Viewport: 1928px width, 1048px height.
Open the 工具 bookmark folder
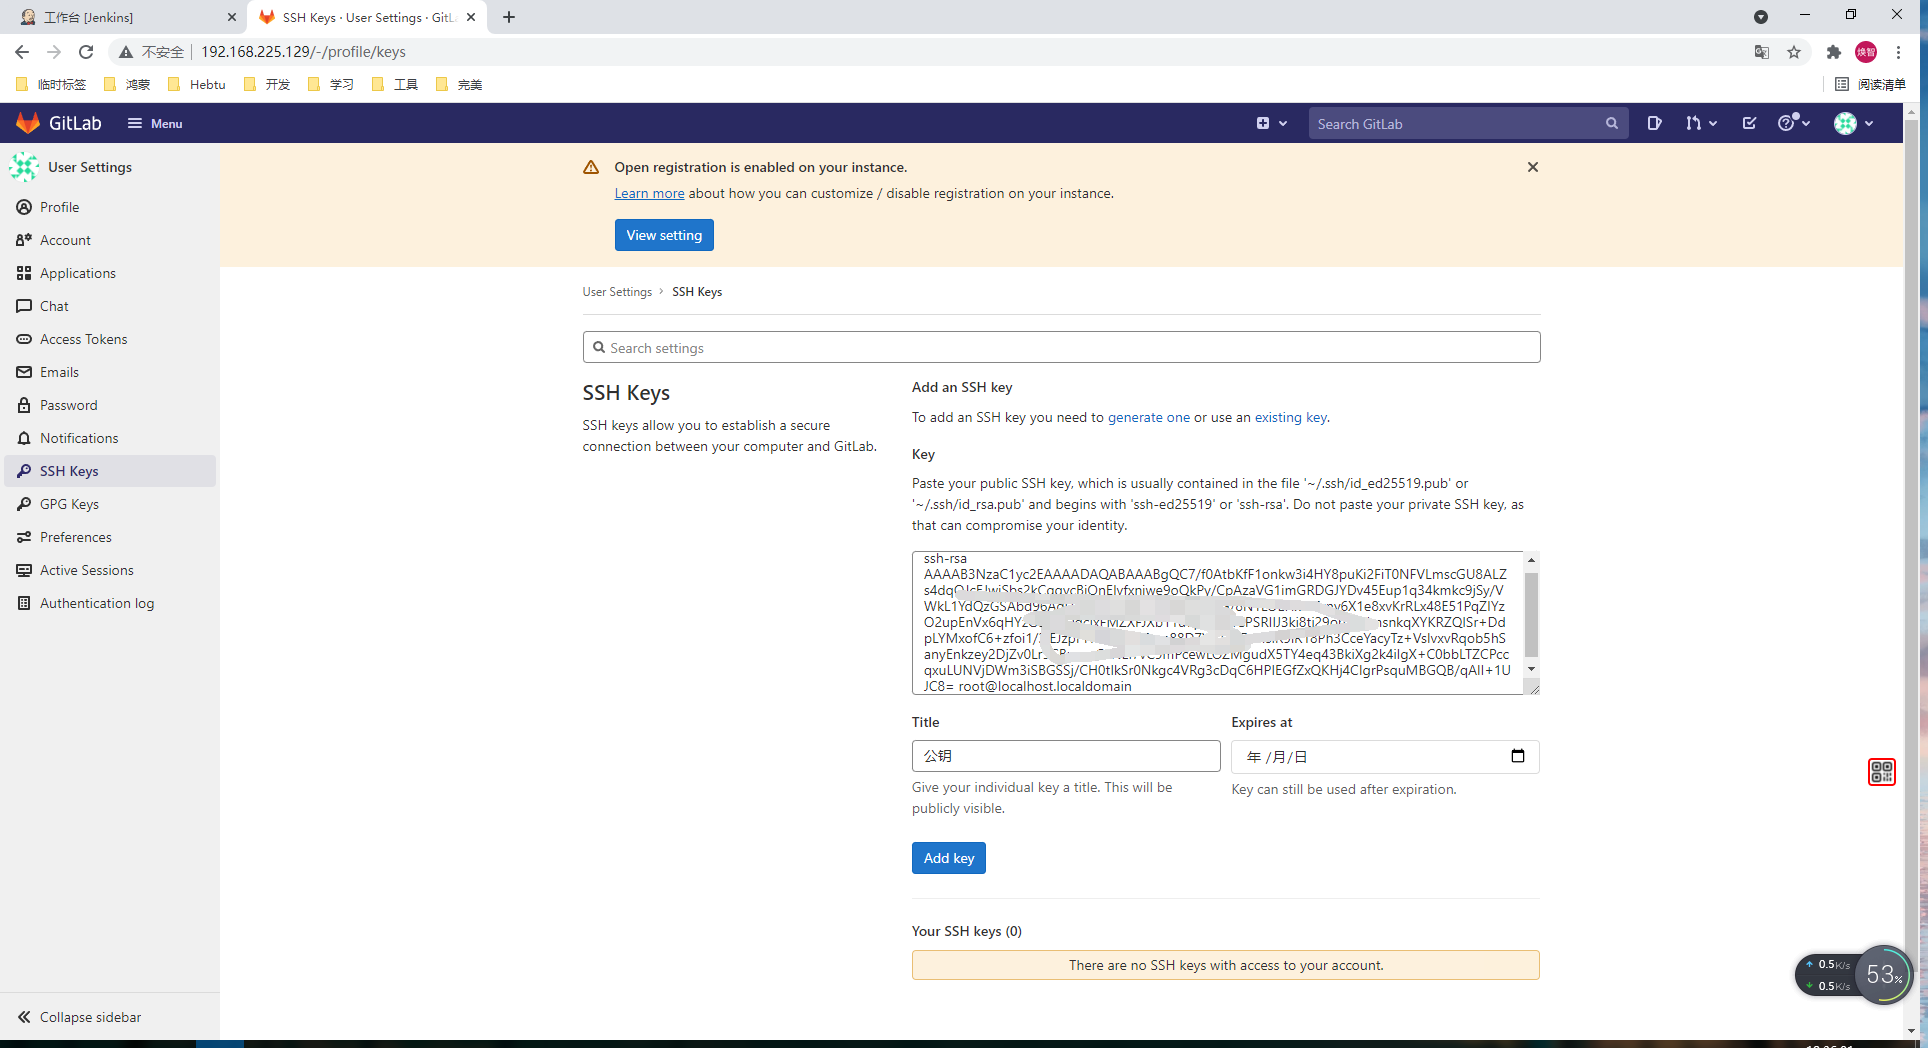point(395,85)
